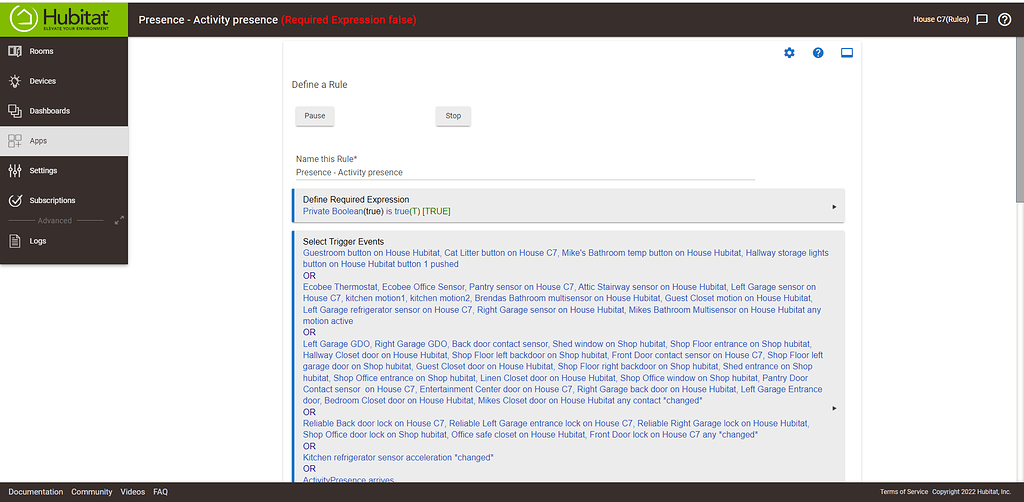
Task: Open Logs from the sidebar
Action: [x=37, y=241]
